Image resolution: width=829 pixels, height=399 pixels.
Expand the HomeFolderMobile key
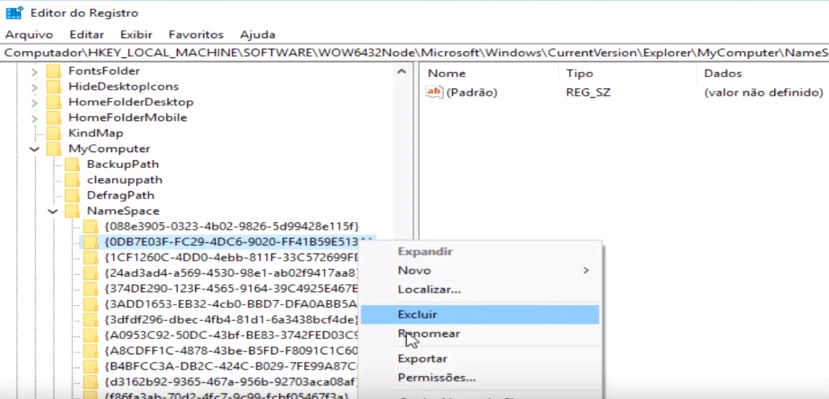click(34, 118)
